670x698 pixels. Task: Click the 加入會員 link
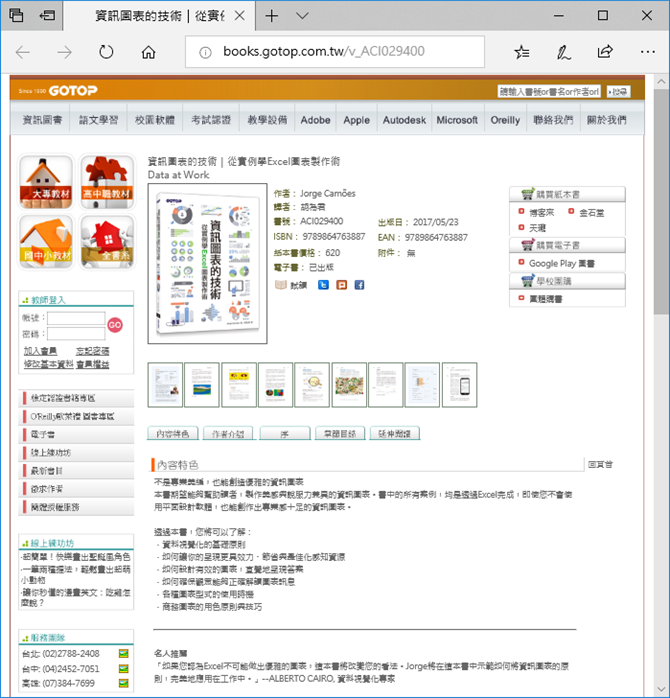coord(41,351)
